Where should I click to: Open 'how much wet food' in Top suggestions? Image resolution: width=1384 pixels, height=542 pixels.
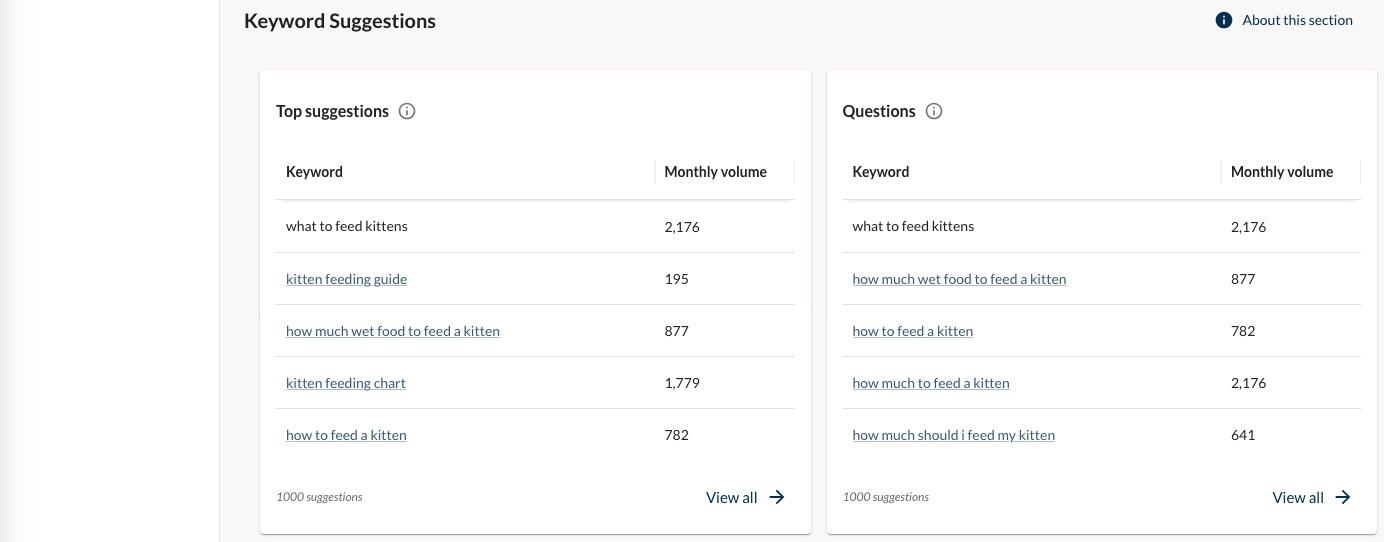(392, 331)
